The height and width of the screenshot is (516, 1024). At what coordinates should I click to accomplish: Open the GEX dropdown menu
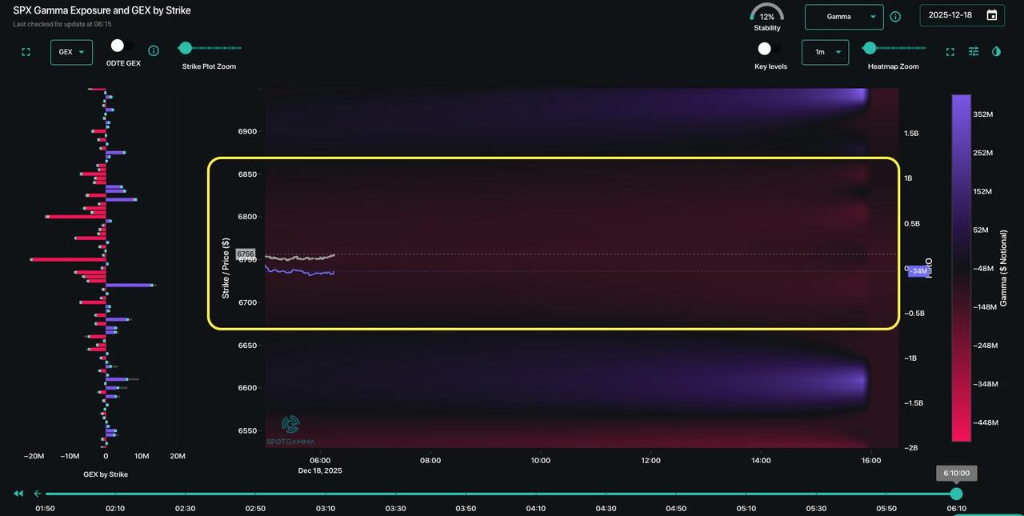point(71,52)
